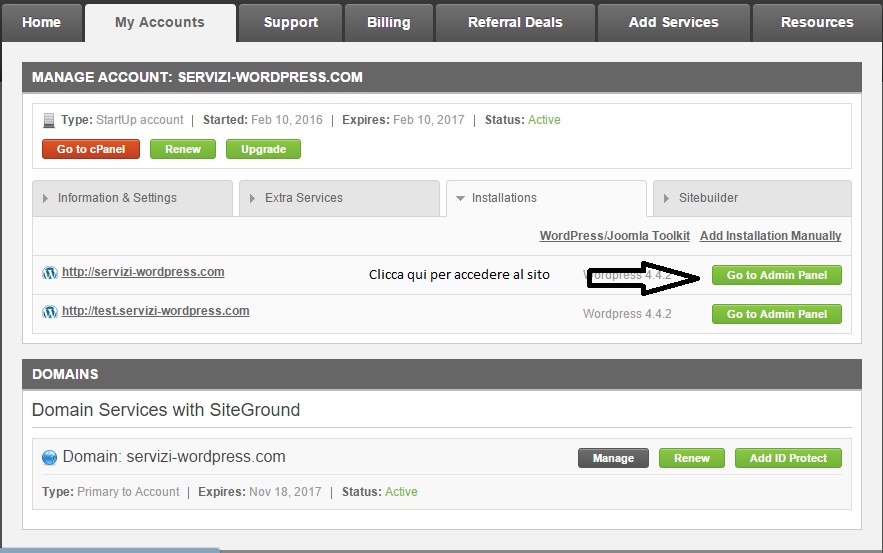The height and width of the screenshot is (553, 883).
Task: Click the Domain Services with SiteGround heading
Action: pyautogui.click(x=166, y=410)
